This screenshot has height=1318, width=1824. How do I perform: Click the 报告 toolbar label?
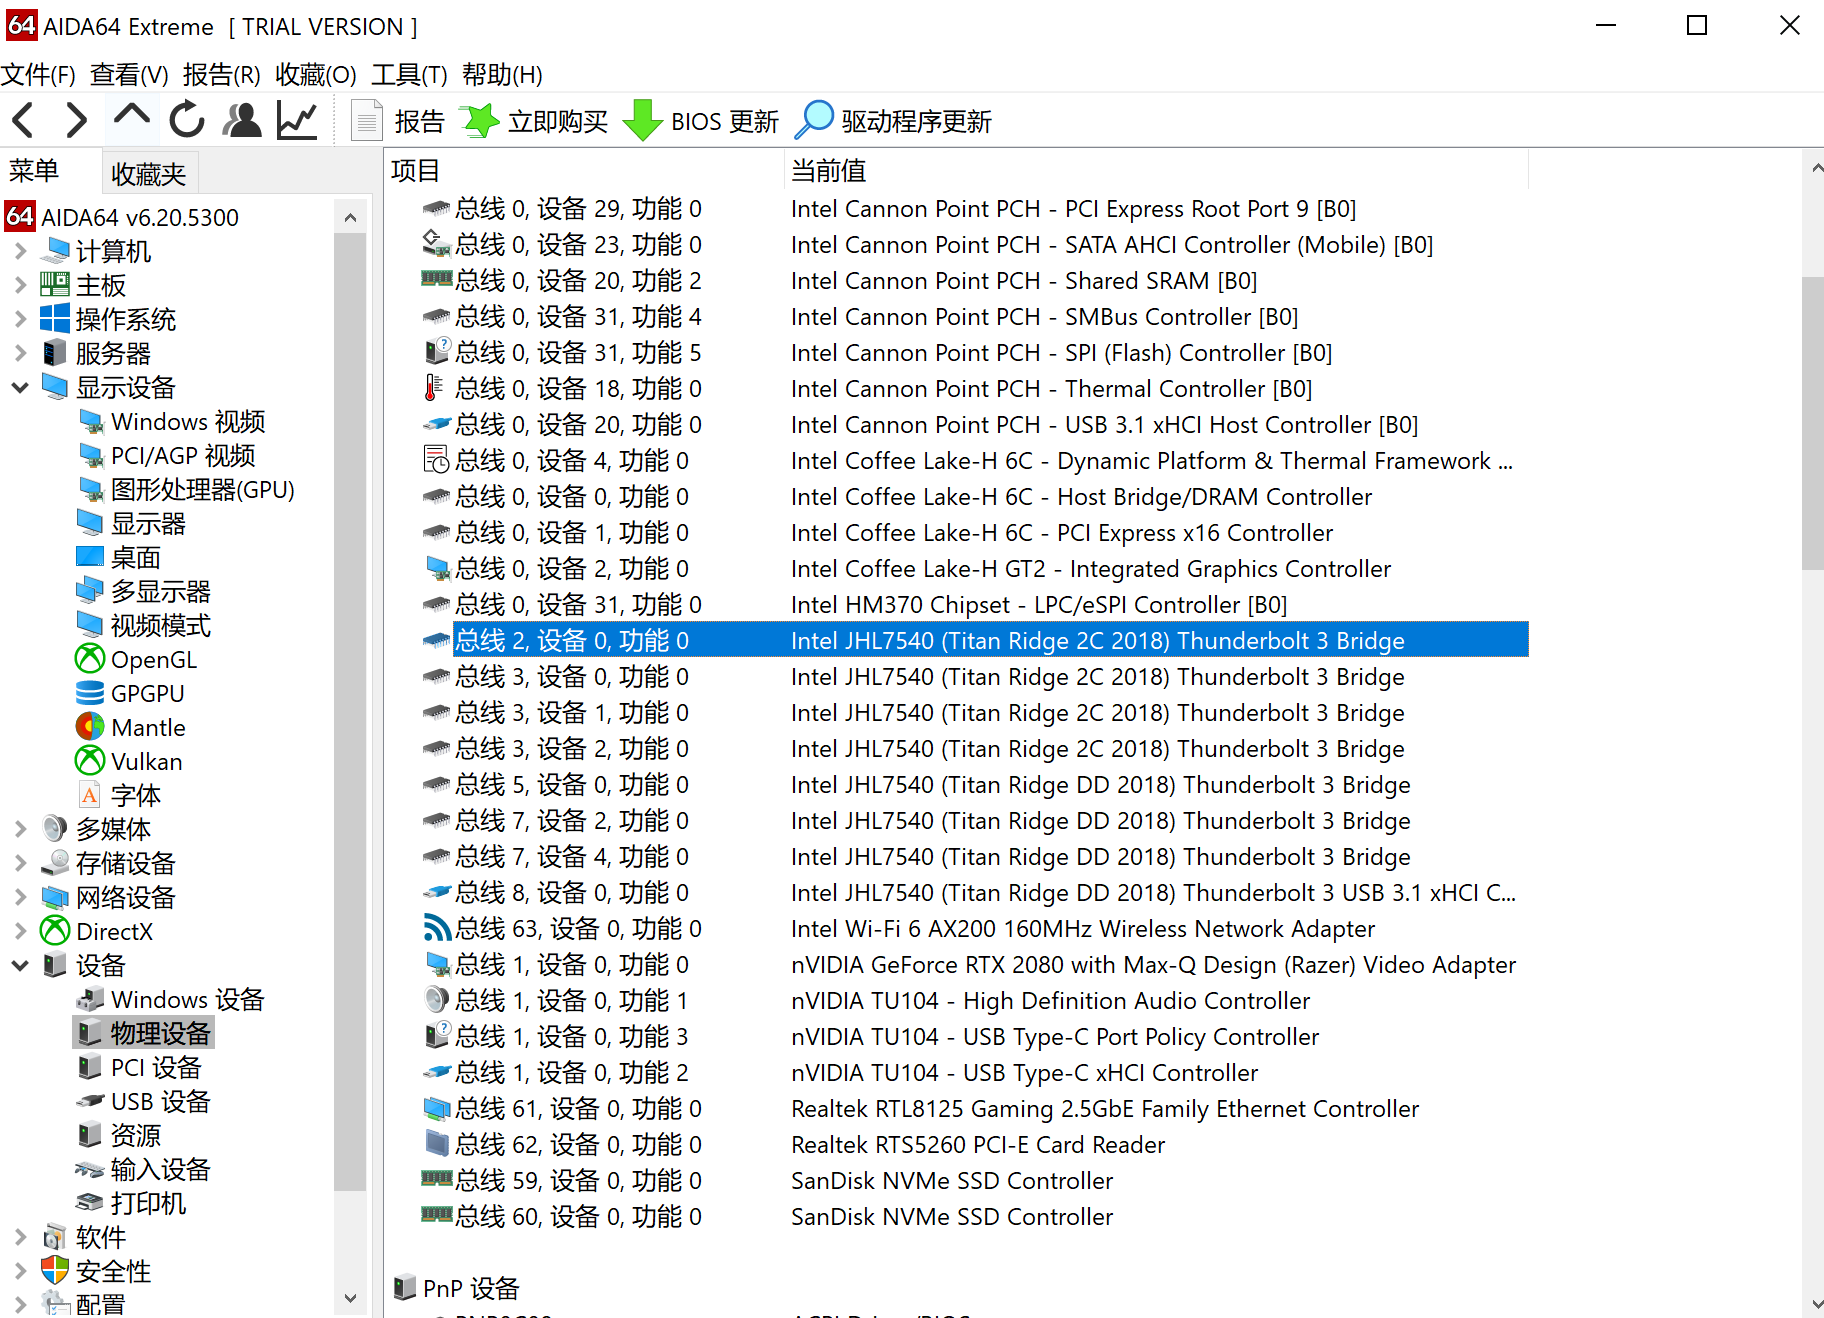tap(420, 122)
